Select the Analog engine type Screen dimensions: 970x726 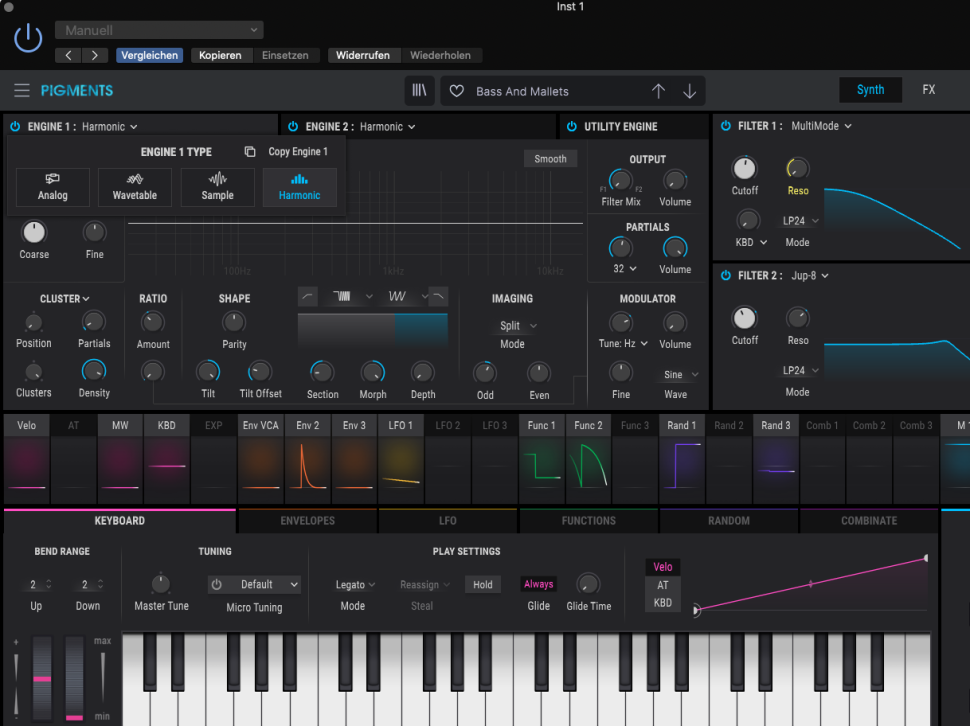[53, 187]
